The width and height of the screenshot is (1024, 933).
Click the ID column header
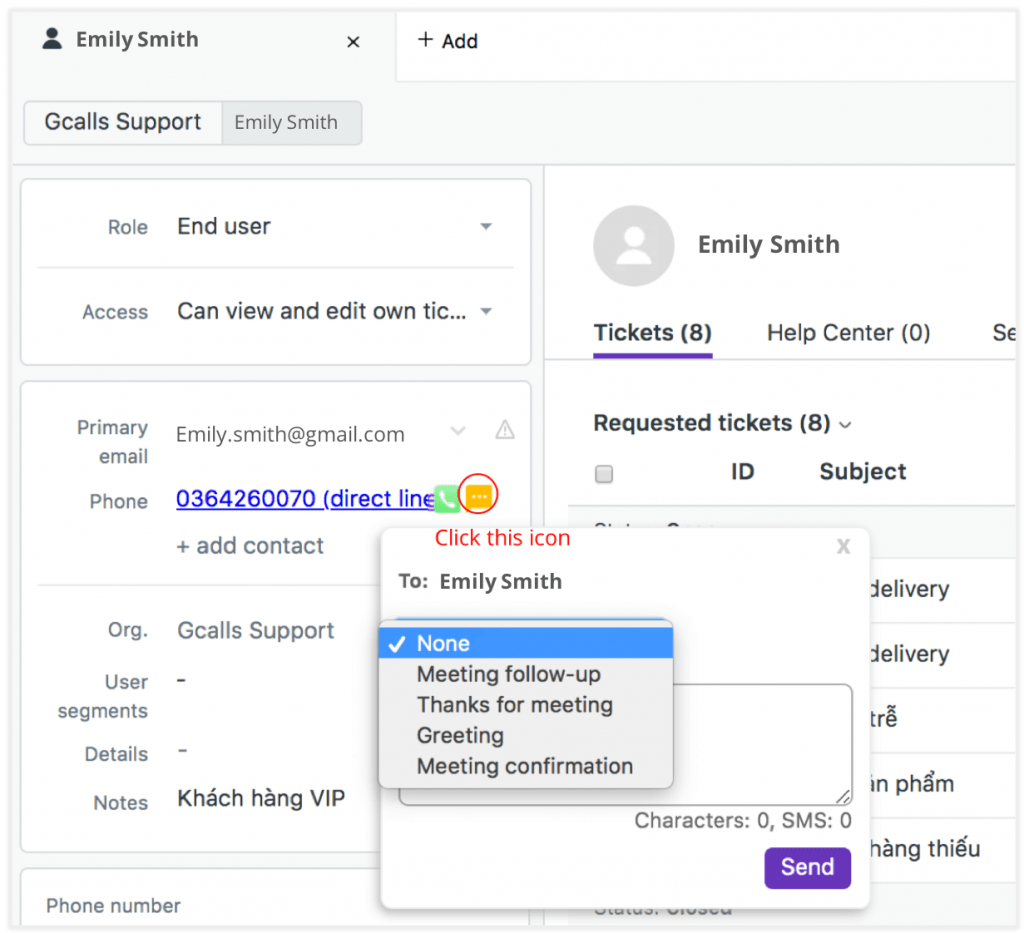coord(743,471)
